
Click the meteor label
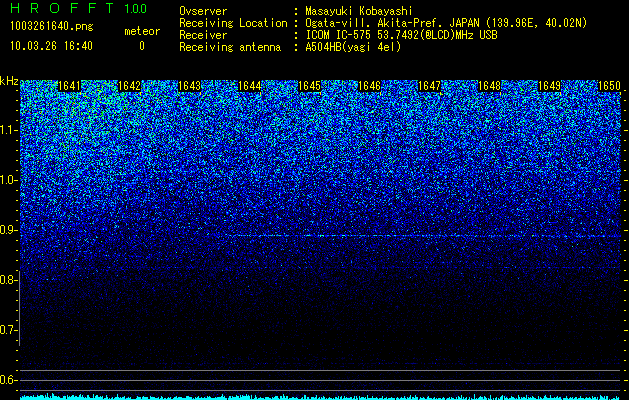tap(142, 31)
